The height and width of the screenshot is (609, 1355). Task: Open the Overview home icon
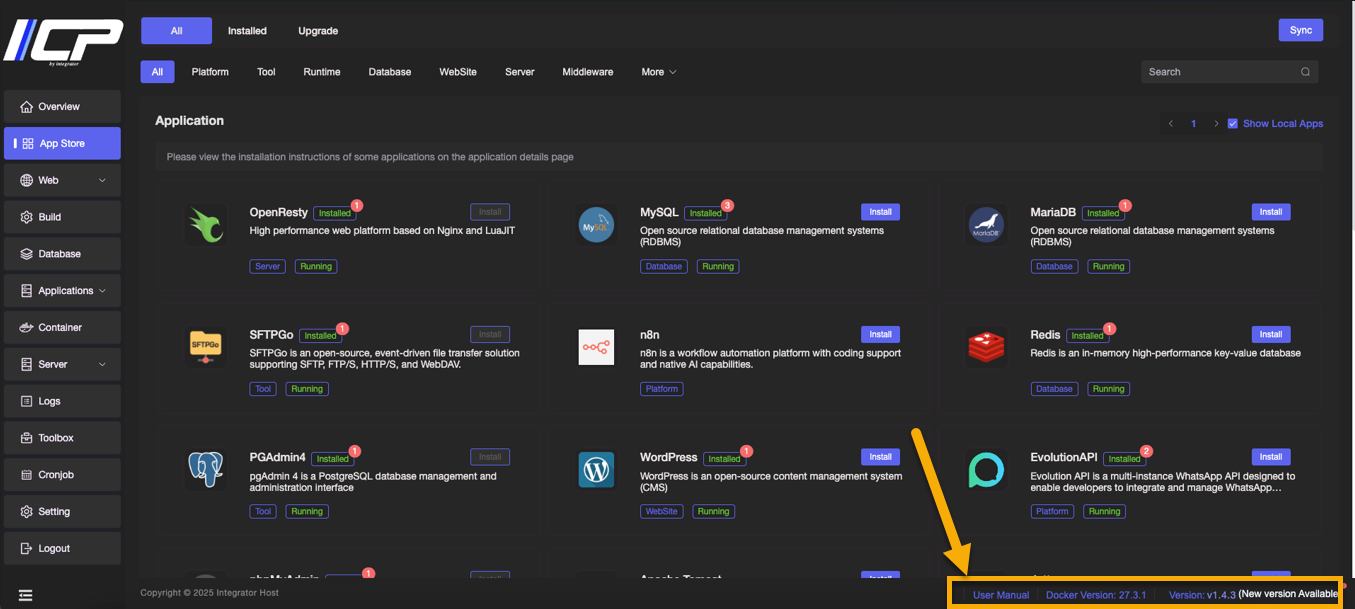point(26,107)
